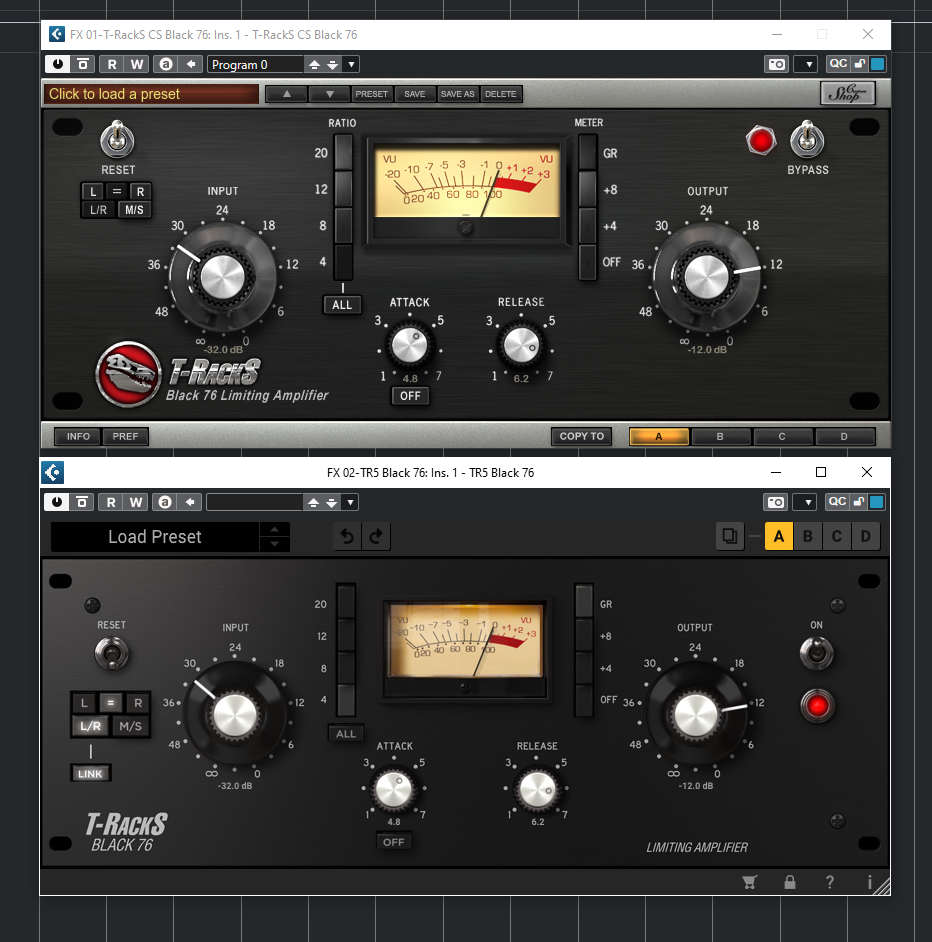
Task: Click the ATTACK knob in CS Black 76
Action: pyautogui.click(x=409, y=345)
